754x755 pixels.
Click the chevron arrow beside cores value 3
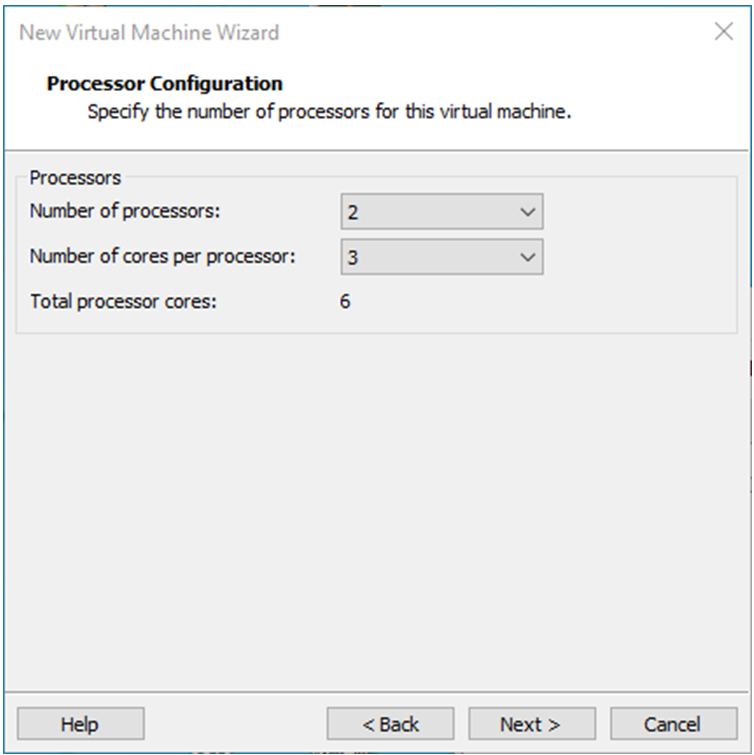point(528,257)
